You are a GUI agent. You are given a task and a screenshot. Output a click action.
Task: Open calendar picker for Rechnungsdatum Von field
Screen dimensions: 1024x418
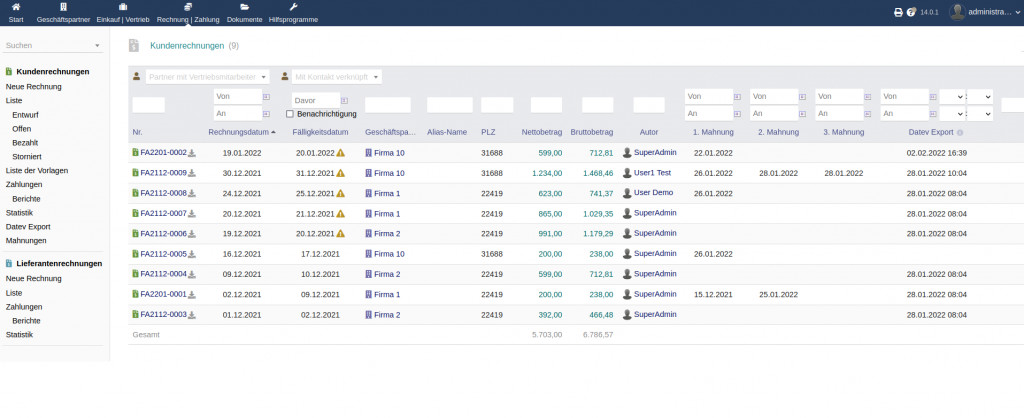[267, 96]
